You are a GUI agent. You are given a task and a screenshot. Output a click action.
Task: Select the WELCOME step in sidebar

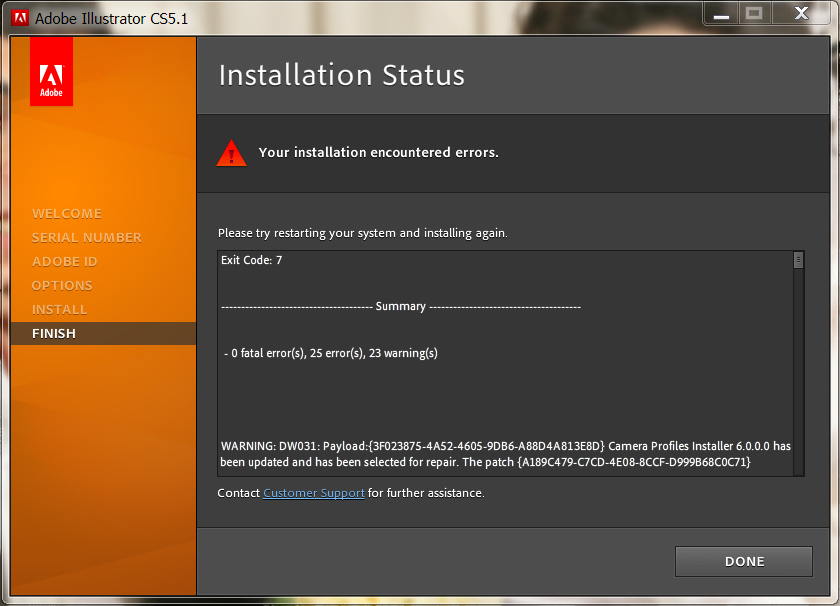(x=67, y=214)
